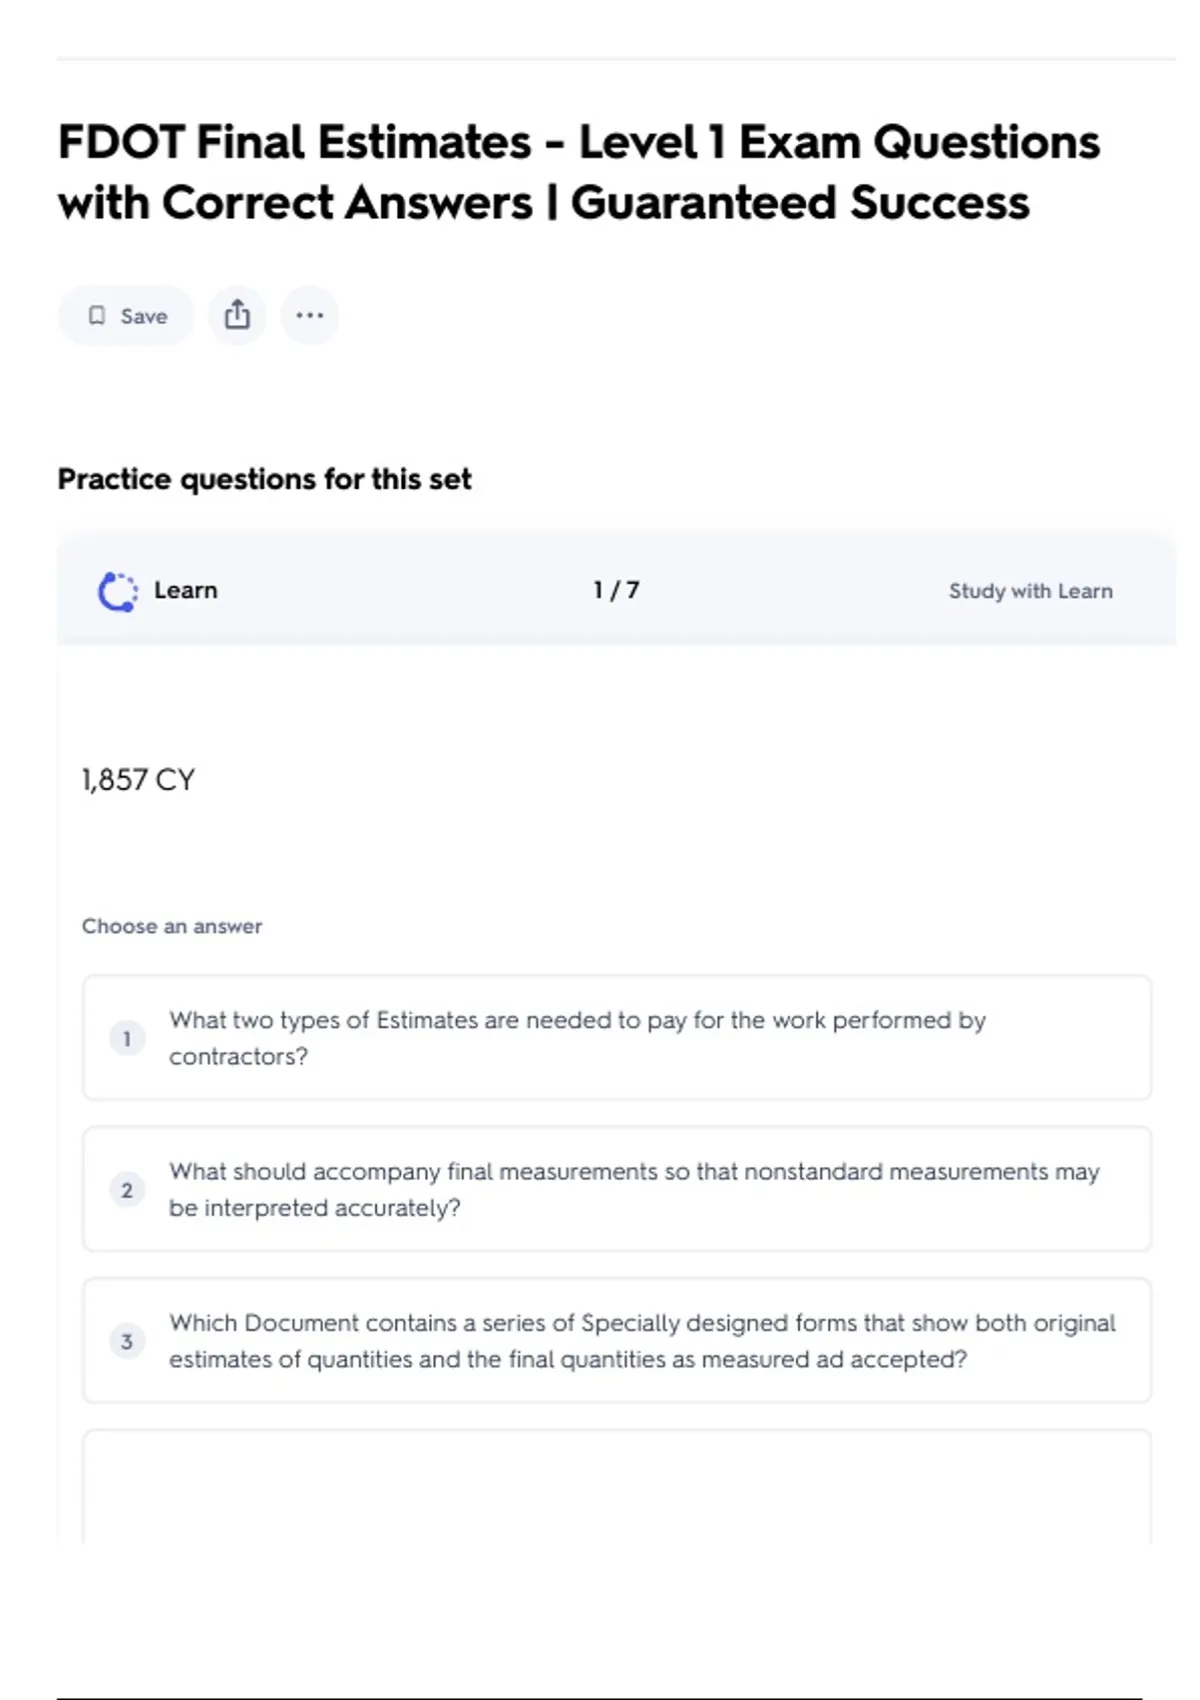The image size is (1200, 1700).
Task: Click the bookmark icon in Save
Action: coord(97,316)
